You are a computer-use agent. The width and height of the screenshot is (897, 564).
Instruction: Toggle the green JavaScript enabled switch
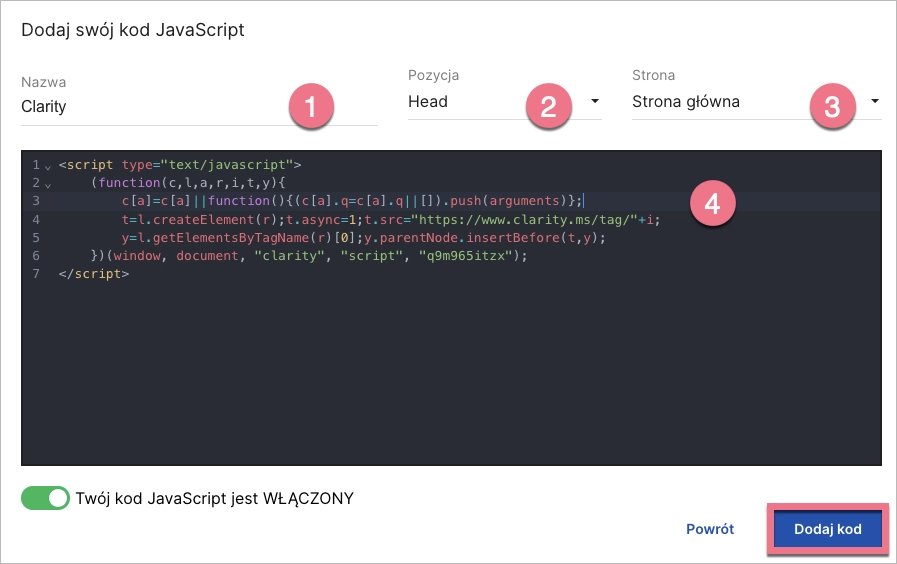coord(45,498)
